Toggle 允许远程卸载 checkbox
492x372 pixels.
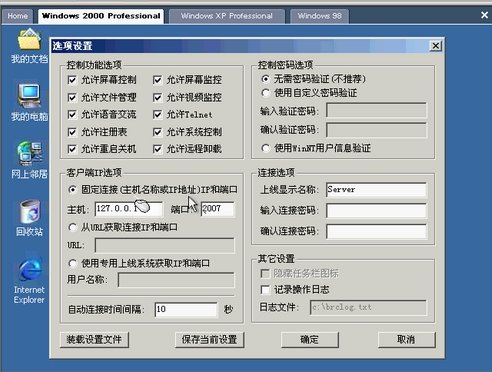coord(157,149)
